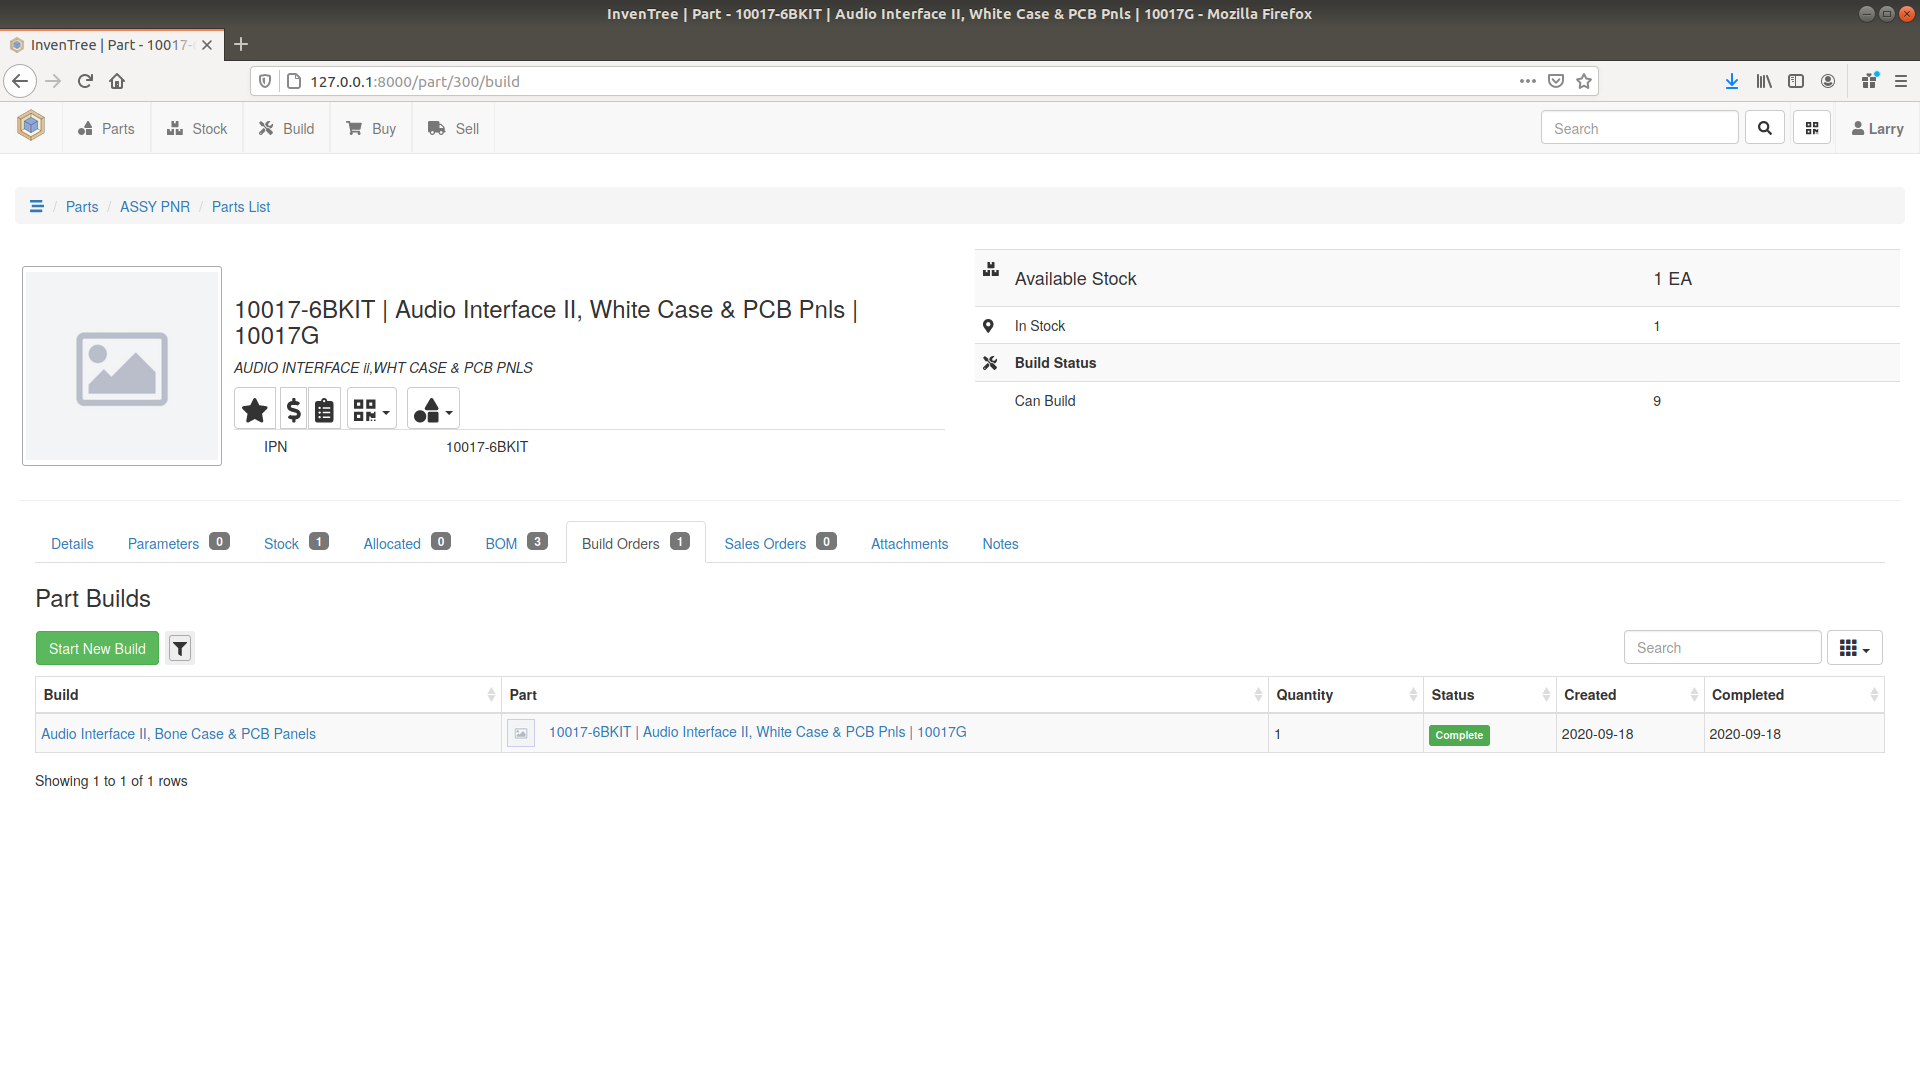Open the stock actions dropdown
The height and width of the screenshot is (1080, 1920).
432,408
